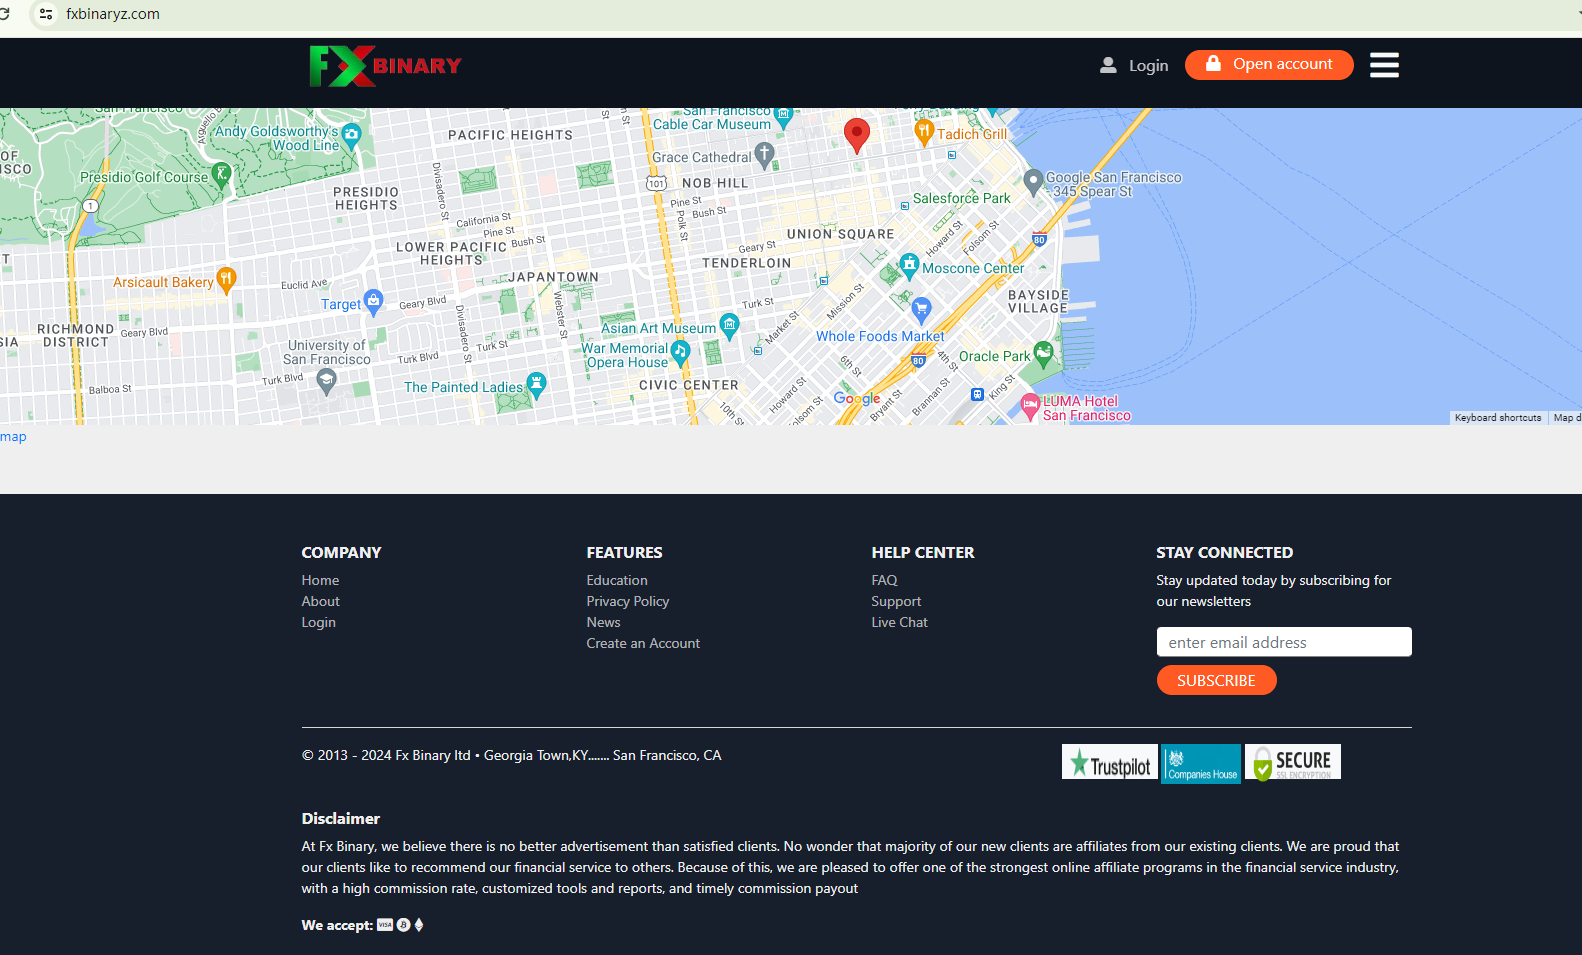Open the Support link
The image size is (1582, 955).
[x=896, y=601]
